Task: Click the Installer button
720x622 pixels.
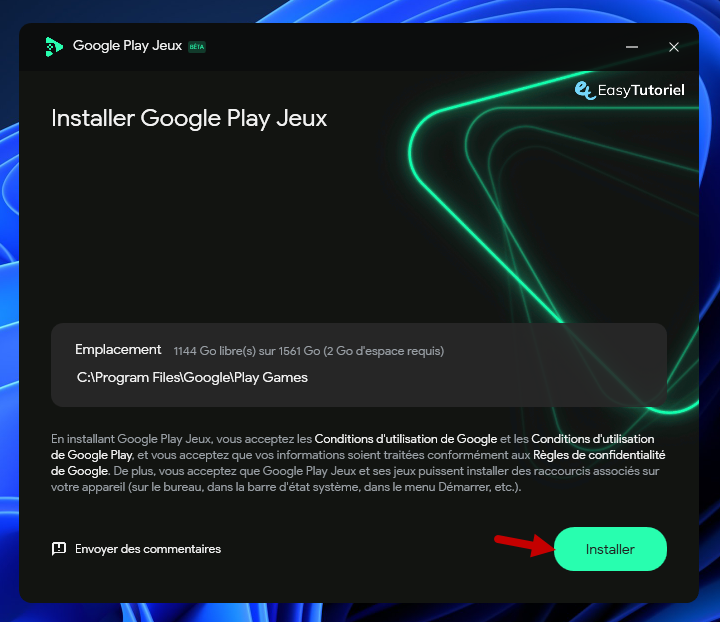Action: point(610,549)
